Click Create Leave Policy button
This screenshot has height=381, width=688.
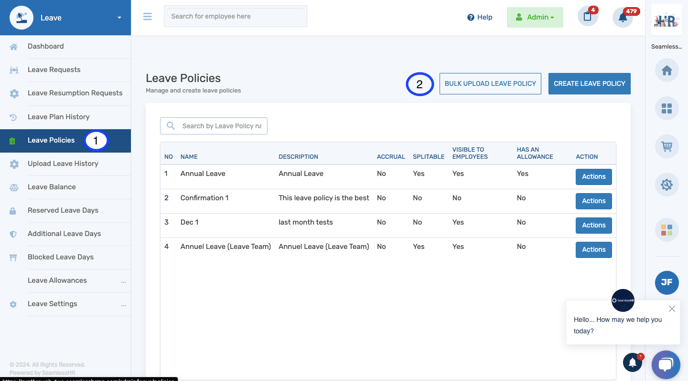tap(589, 83)
